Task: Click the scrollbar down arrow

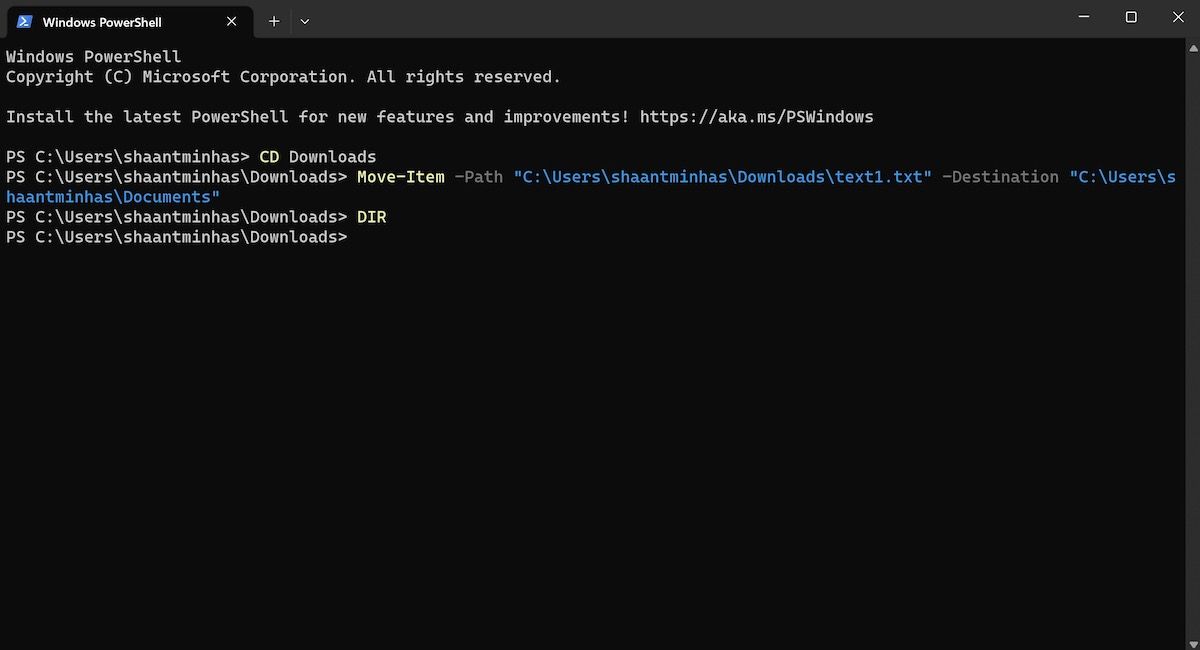Action: [x=1193, y=641]
